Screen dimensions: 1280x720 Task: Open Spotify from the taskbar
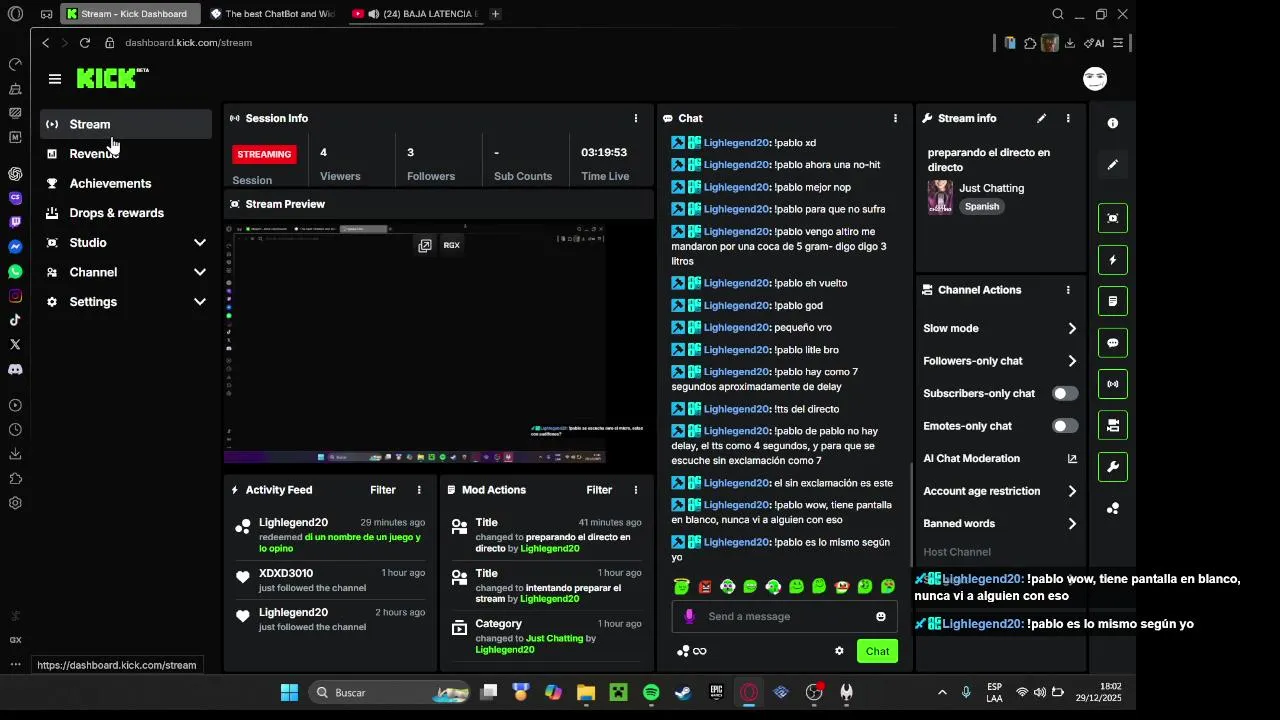point(651,692)
